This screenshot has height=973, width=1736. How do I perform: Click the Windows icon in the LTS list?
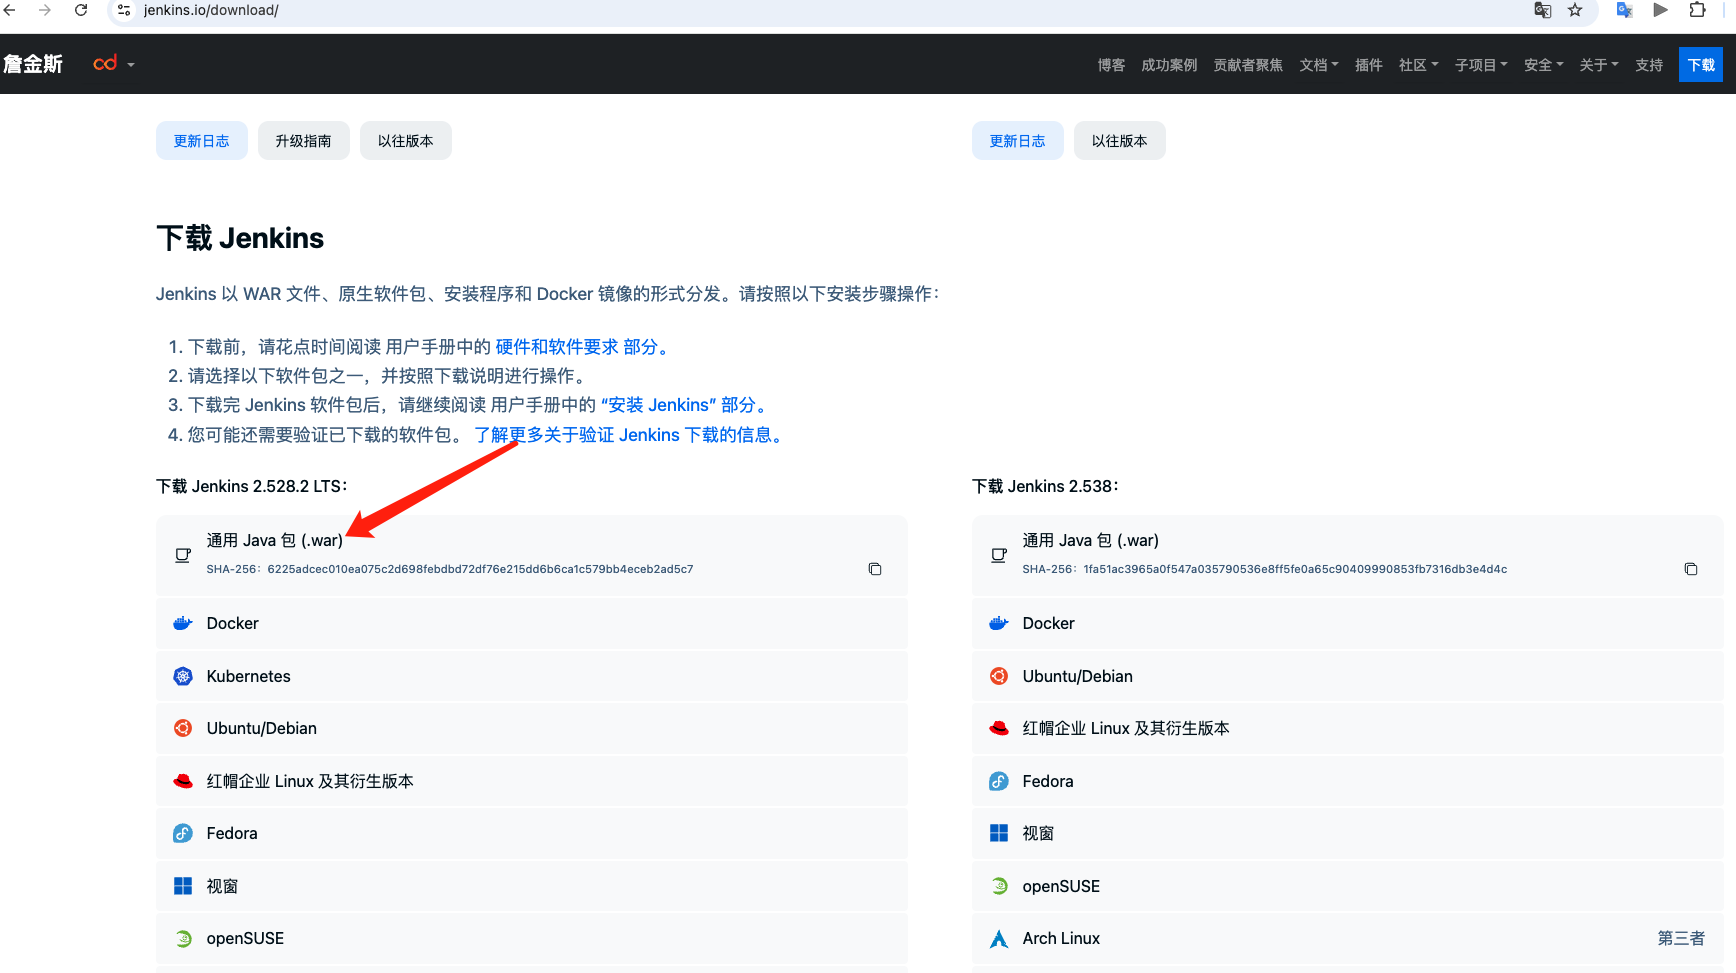(183, 886)
